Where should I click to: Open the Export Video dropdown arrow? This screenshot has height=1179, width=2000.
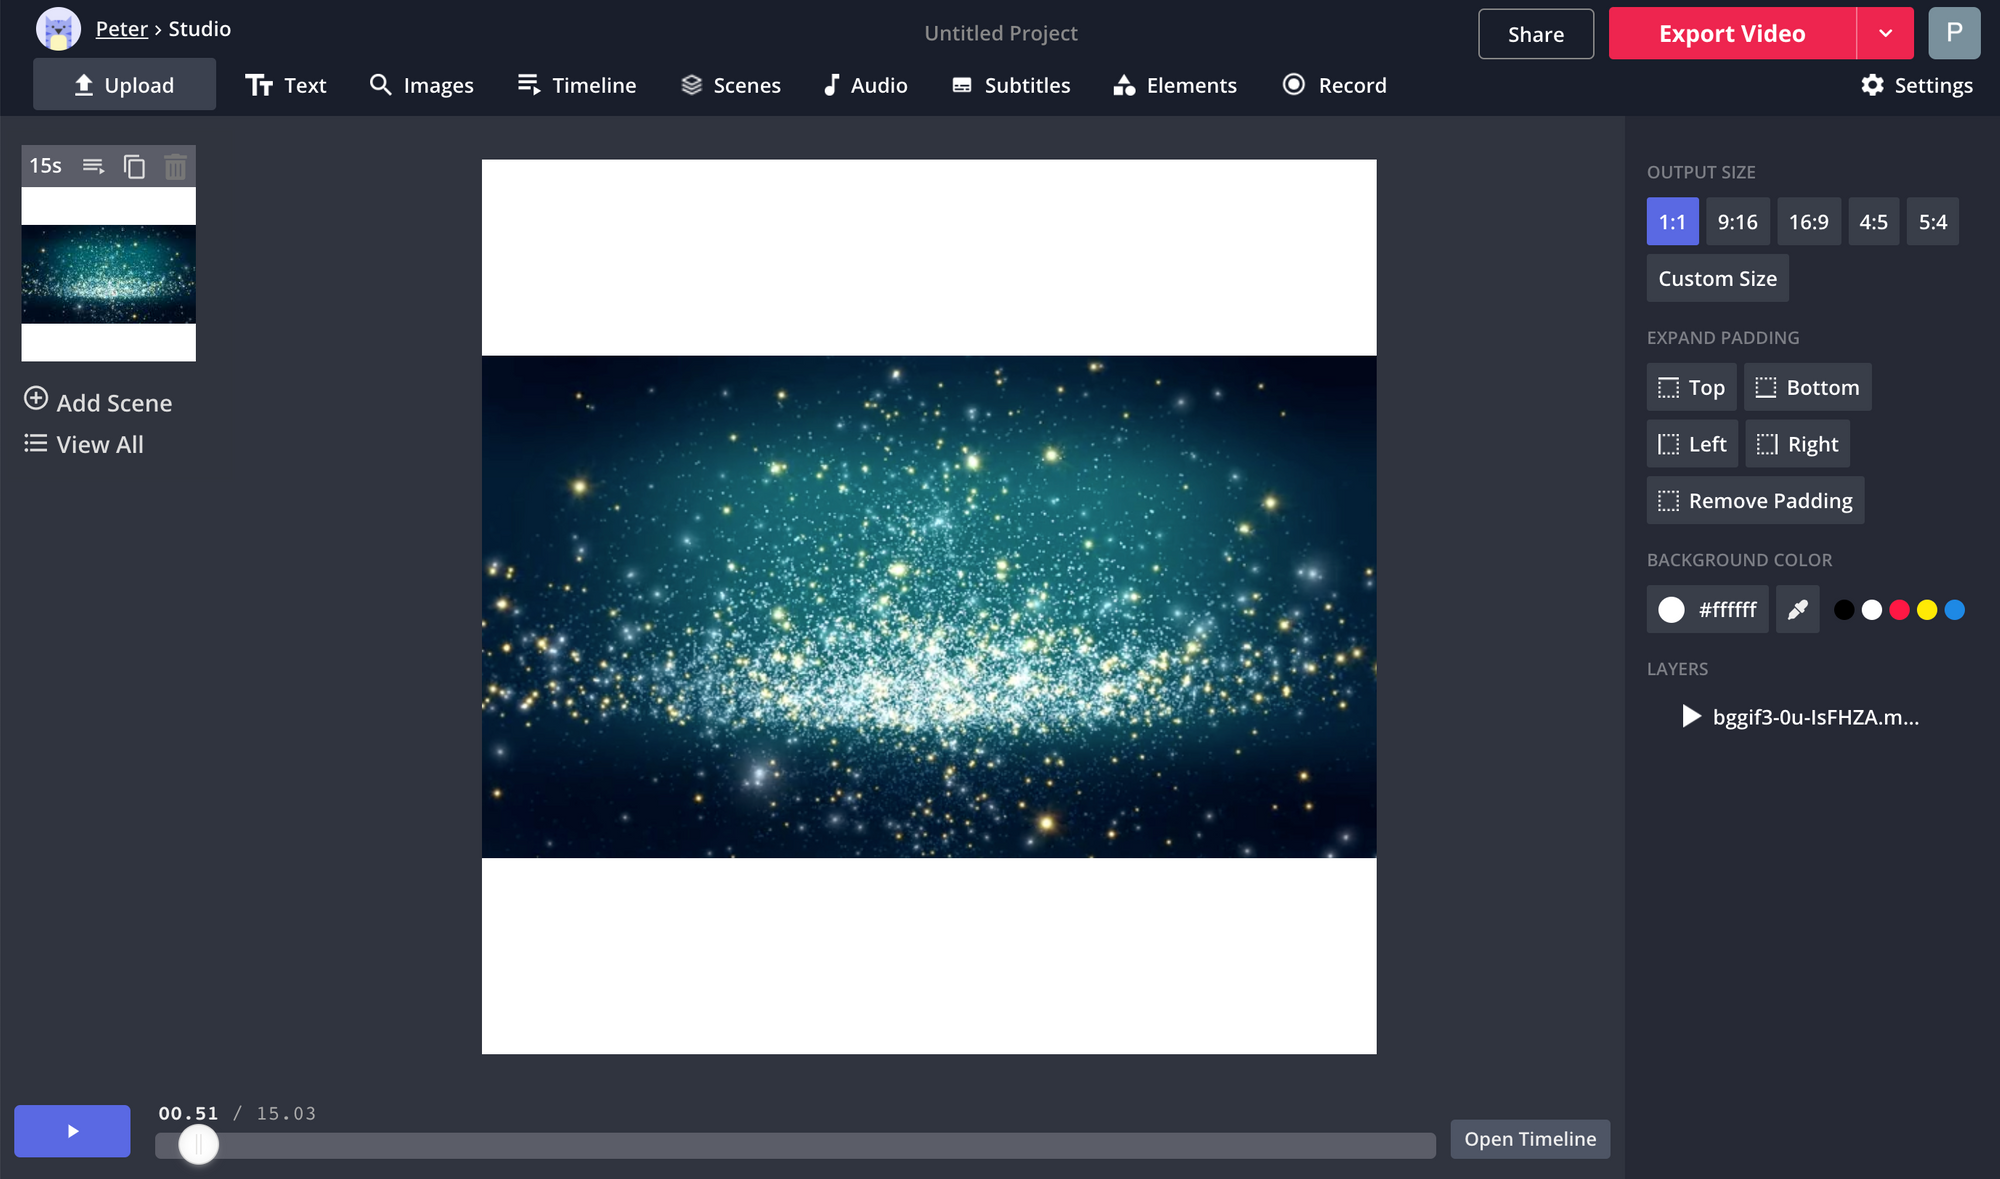[1886, 33]
